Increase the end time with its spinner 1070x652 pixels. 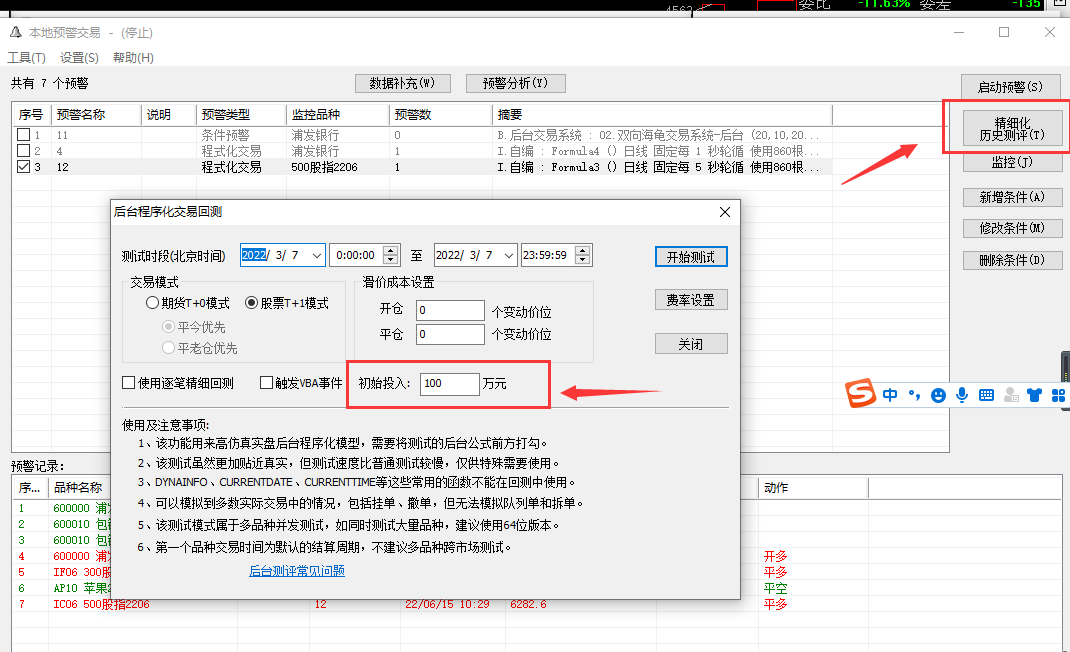click(582, 251)
